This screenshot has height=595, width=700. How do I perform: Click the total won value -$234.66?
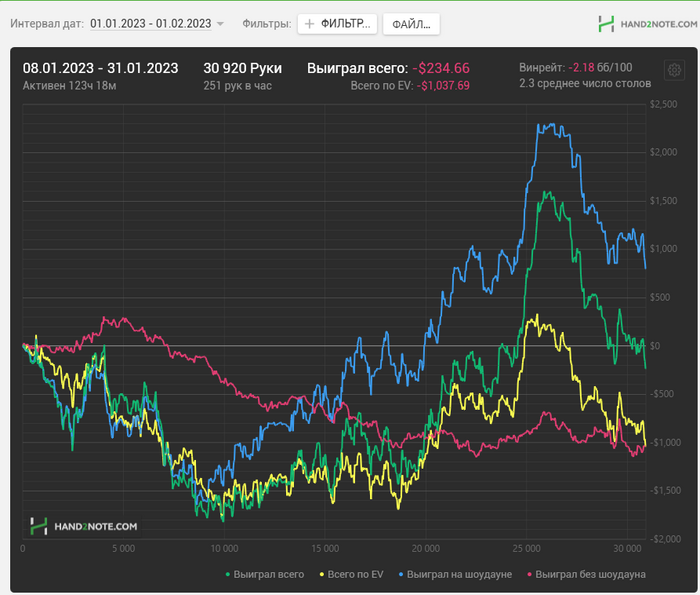(x=441, y=68)
